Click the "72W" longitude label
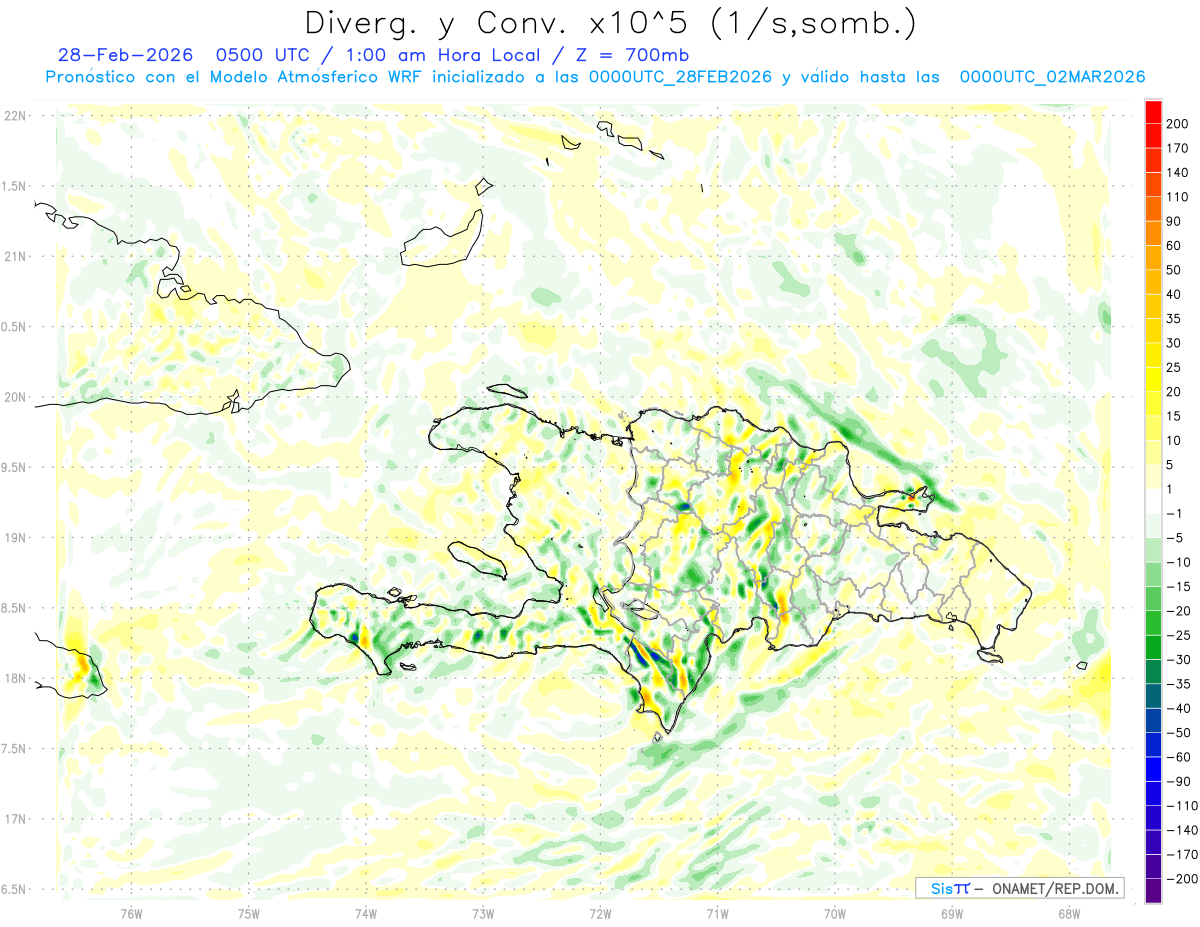The width and height of the screenshot is (1200, 927). [600, 913]
